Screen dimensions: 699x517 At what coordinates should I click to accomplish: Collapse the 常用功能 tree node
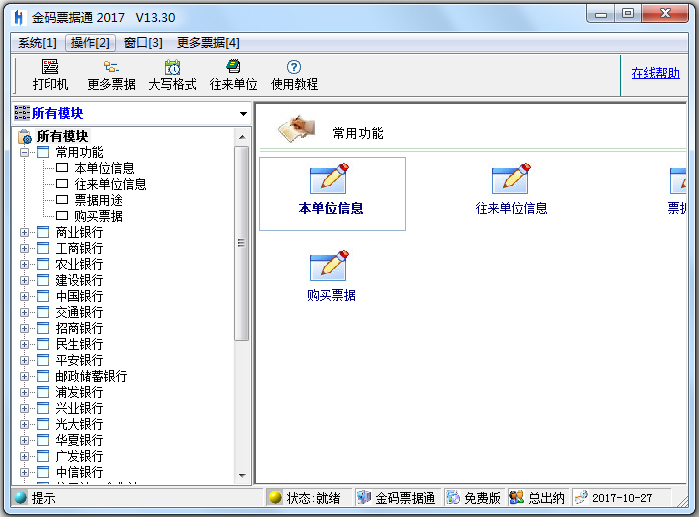(x=25, y=153)
